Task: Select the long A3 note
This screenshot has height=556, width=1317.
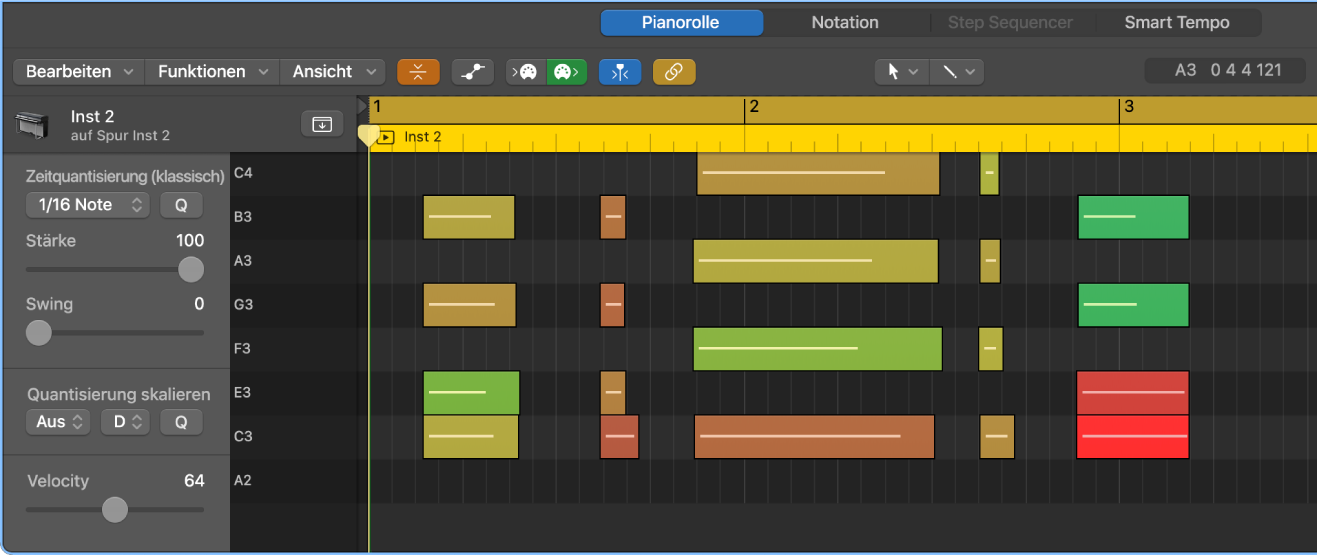Action: click(816, 261)
